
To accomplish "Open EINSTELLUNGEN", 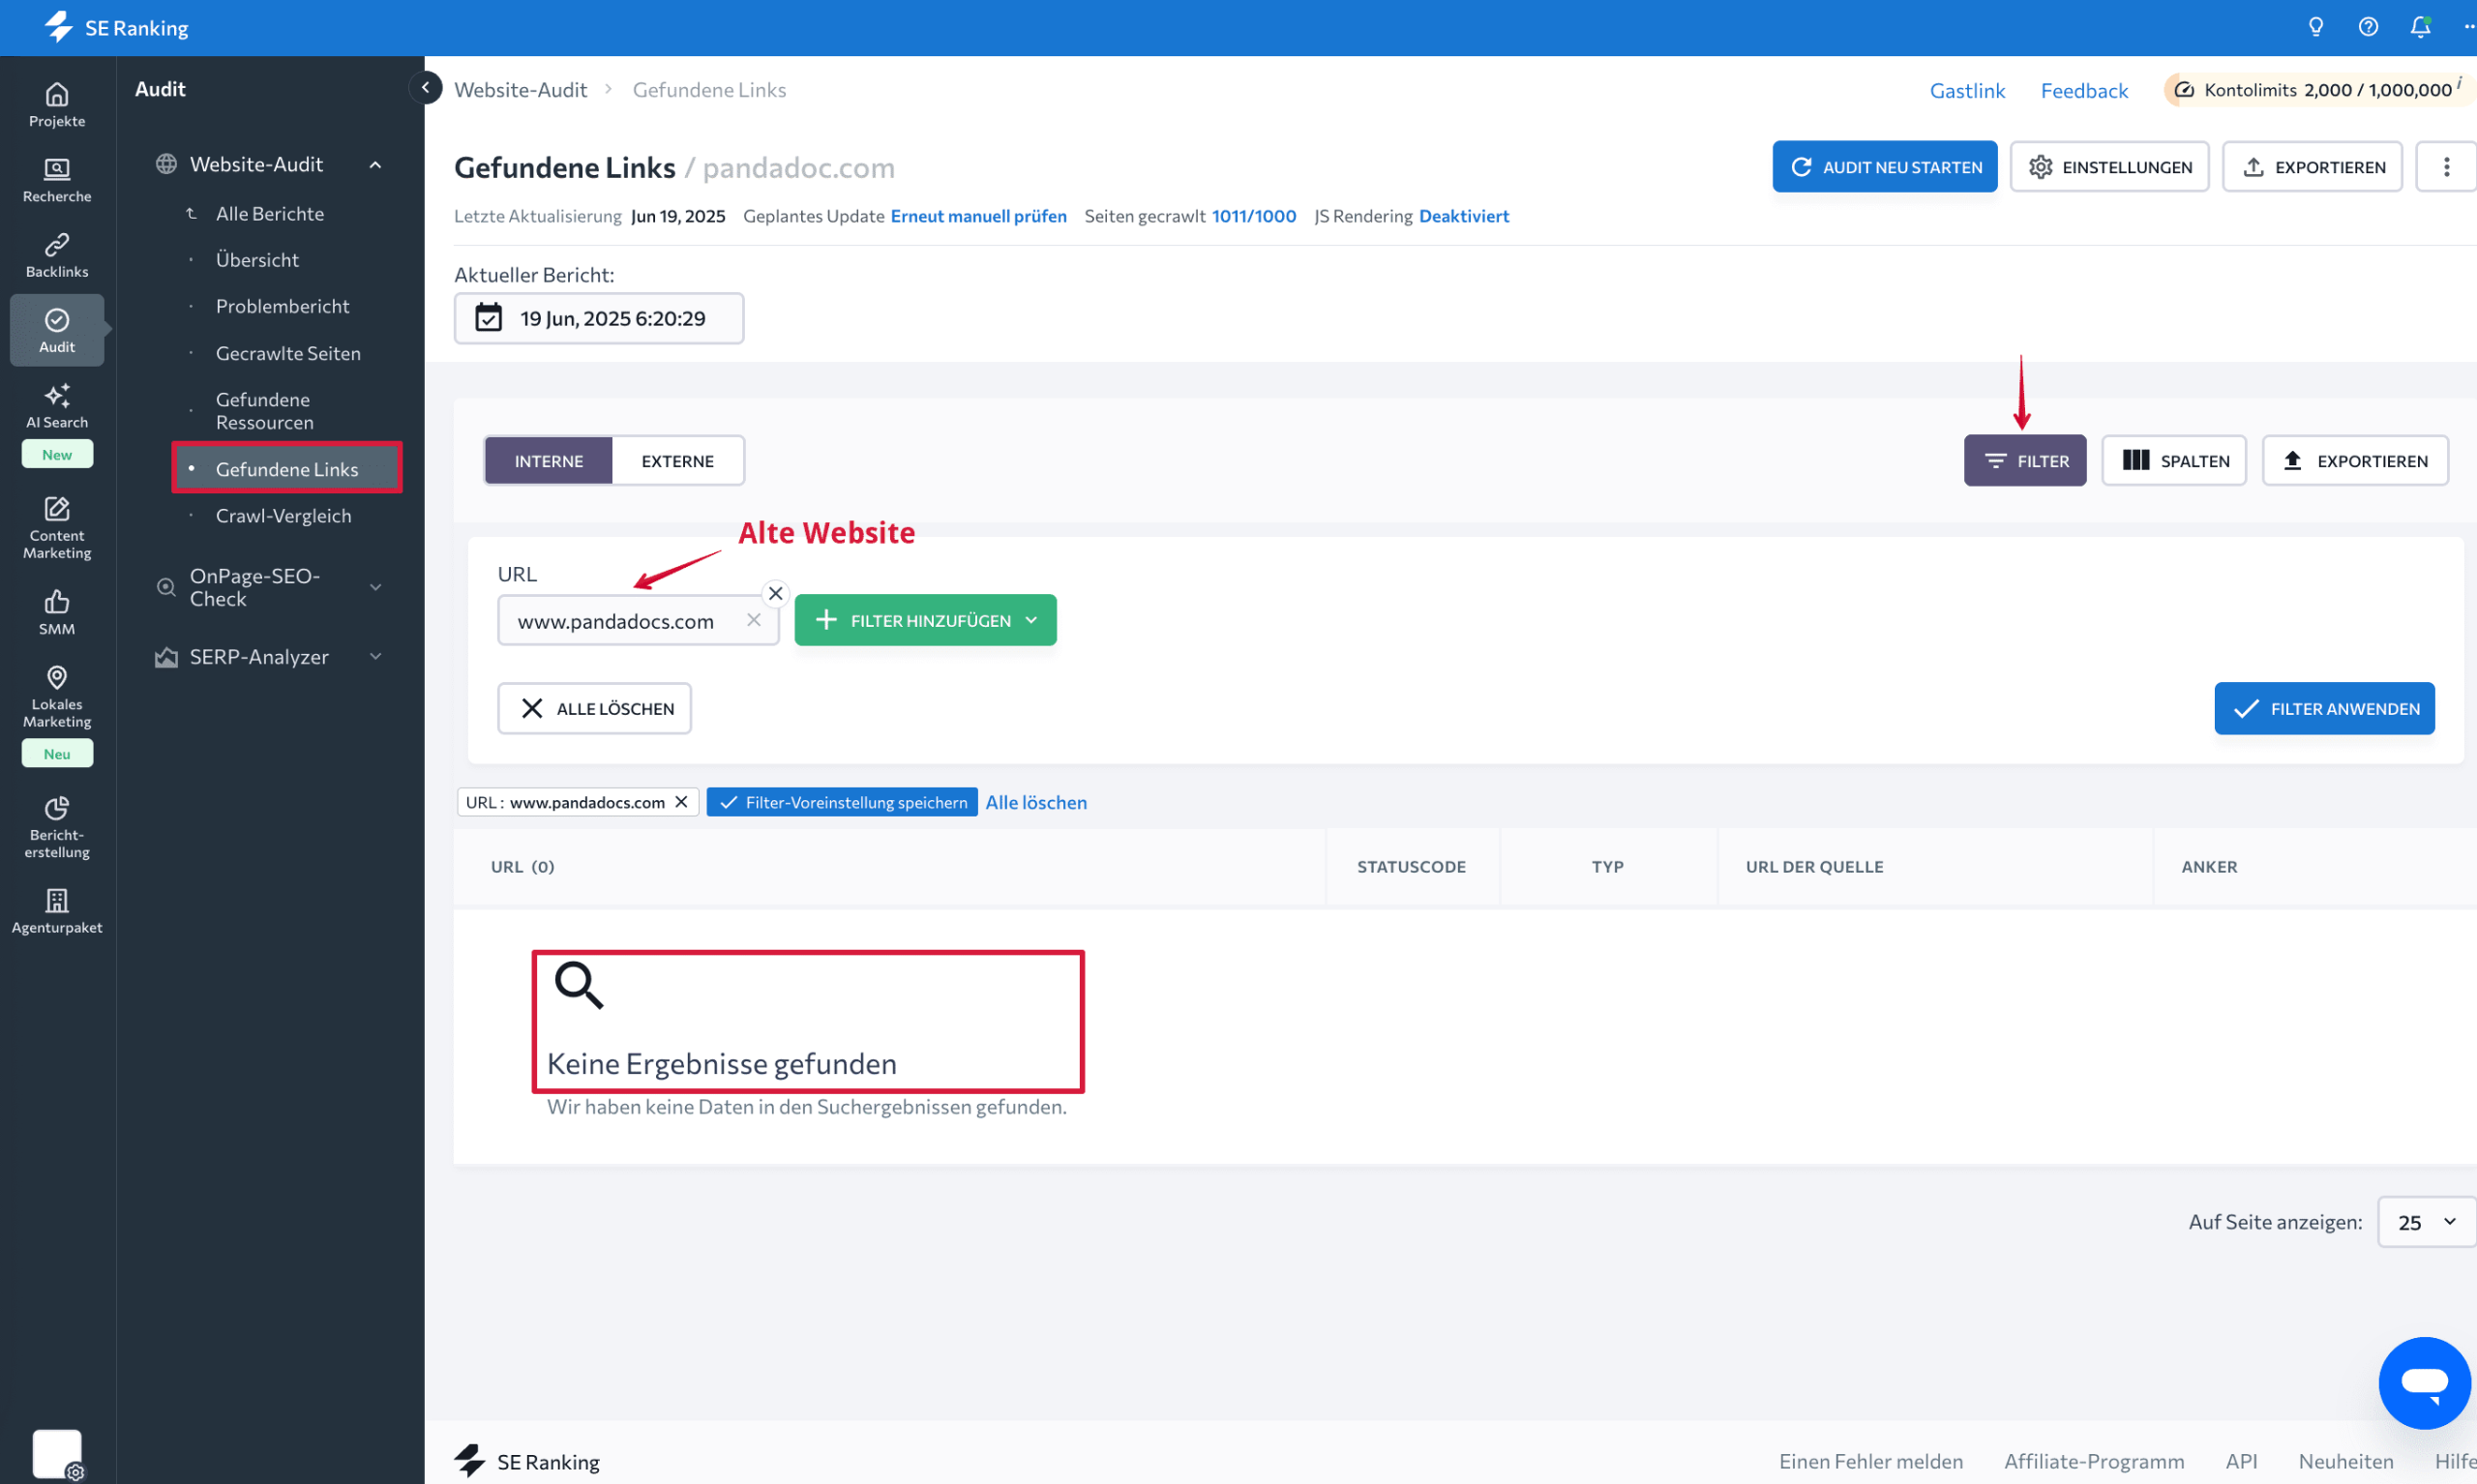I will pyautogui.click(x=2108, y=167).
